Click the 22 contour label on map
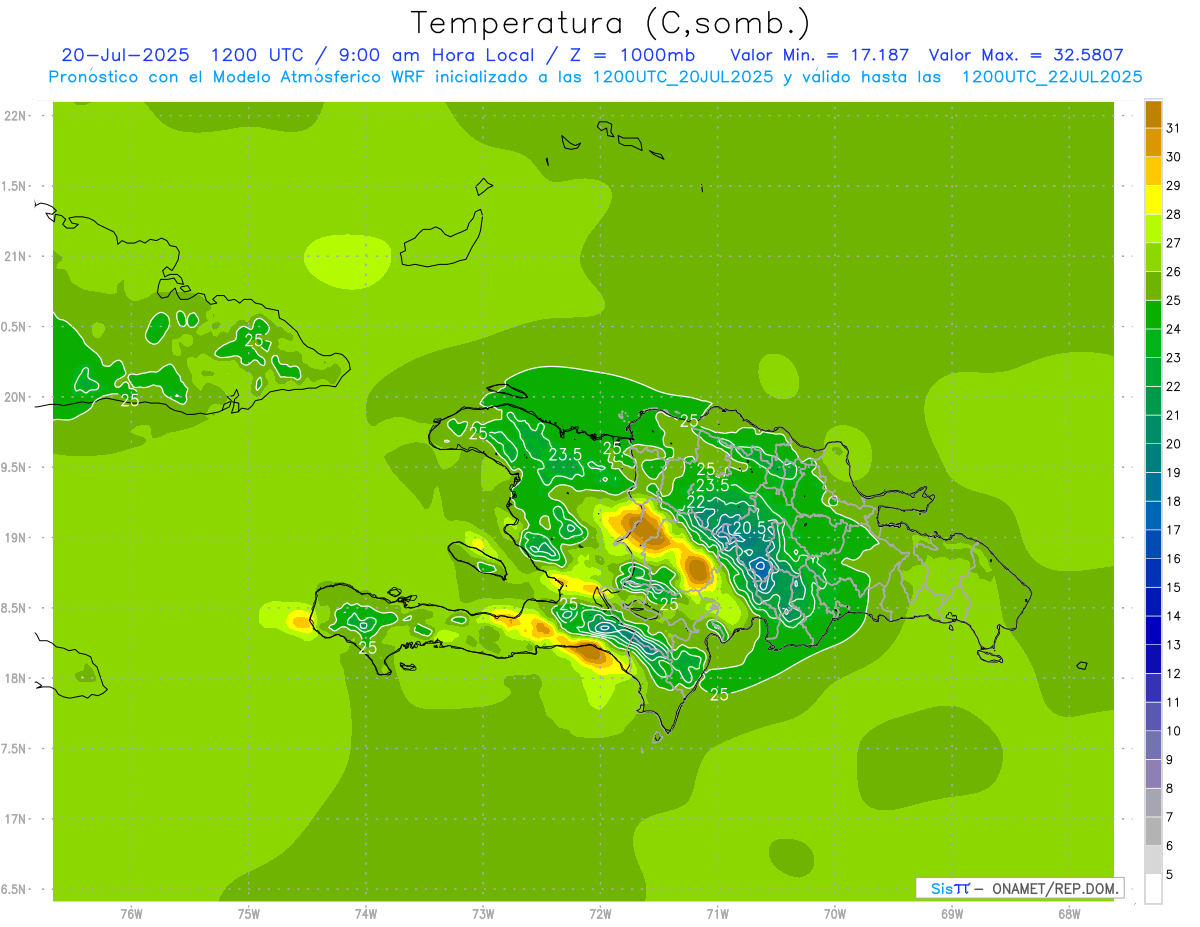This screenshot has height=927, width=1200. coord(697,501)
